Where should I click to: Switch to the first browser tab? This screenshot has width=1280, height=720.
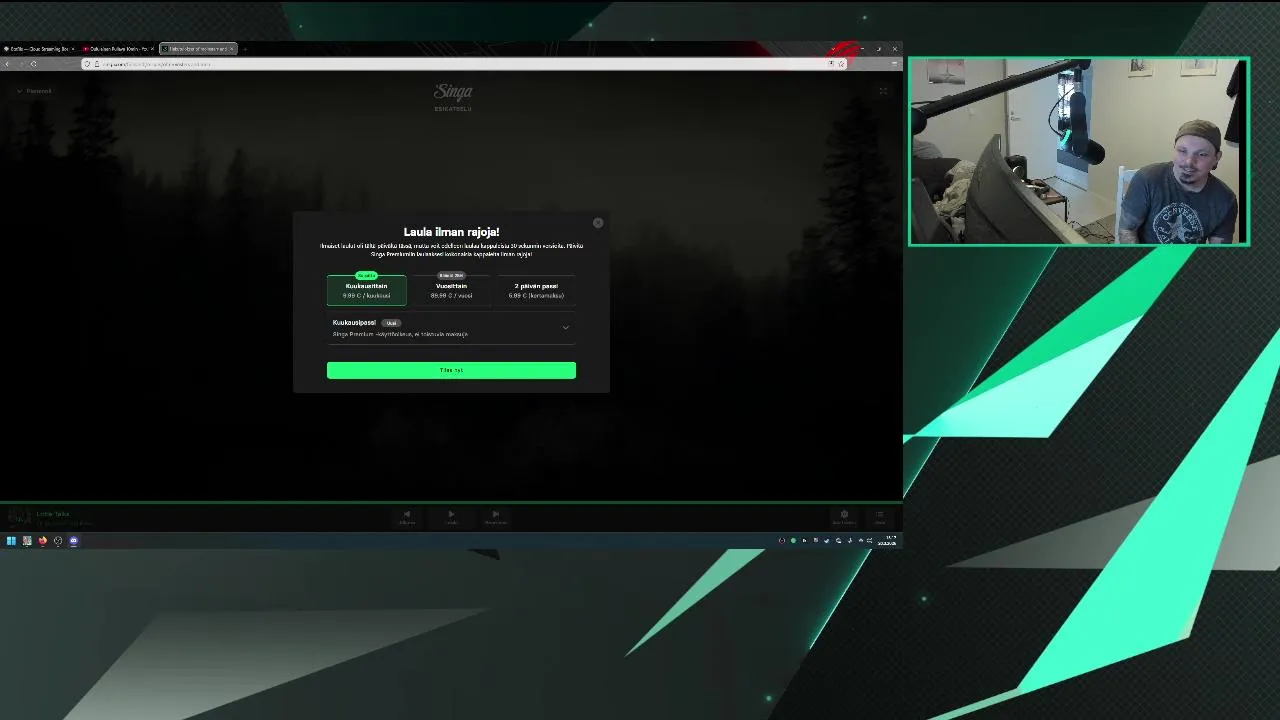tap(38, 48)
